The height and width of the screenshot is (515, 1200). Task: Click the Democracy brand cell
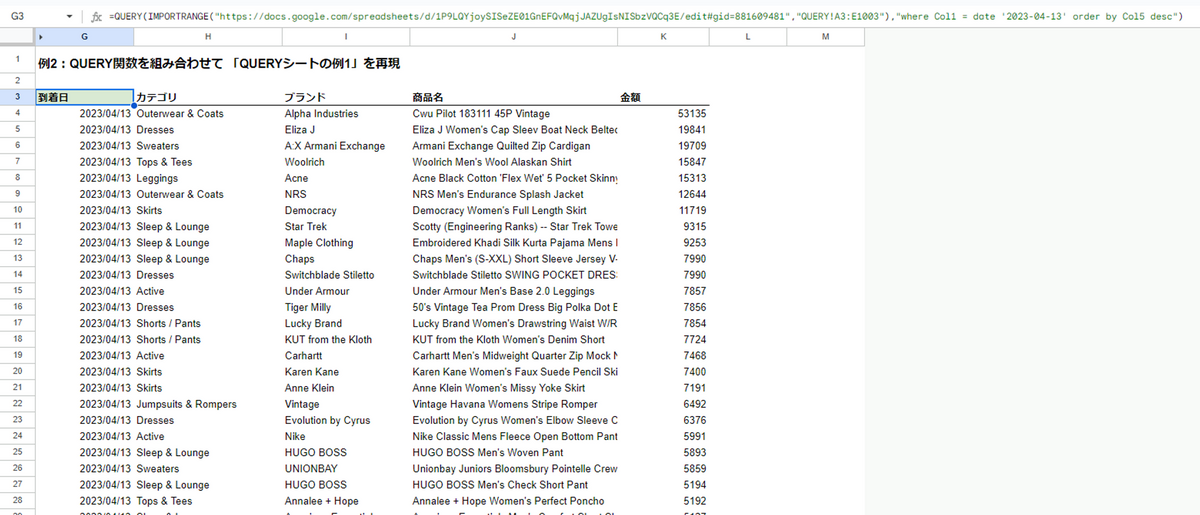[x=345, y=211]
